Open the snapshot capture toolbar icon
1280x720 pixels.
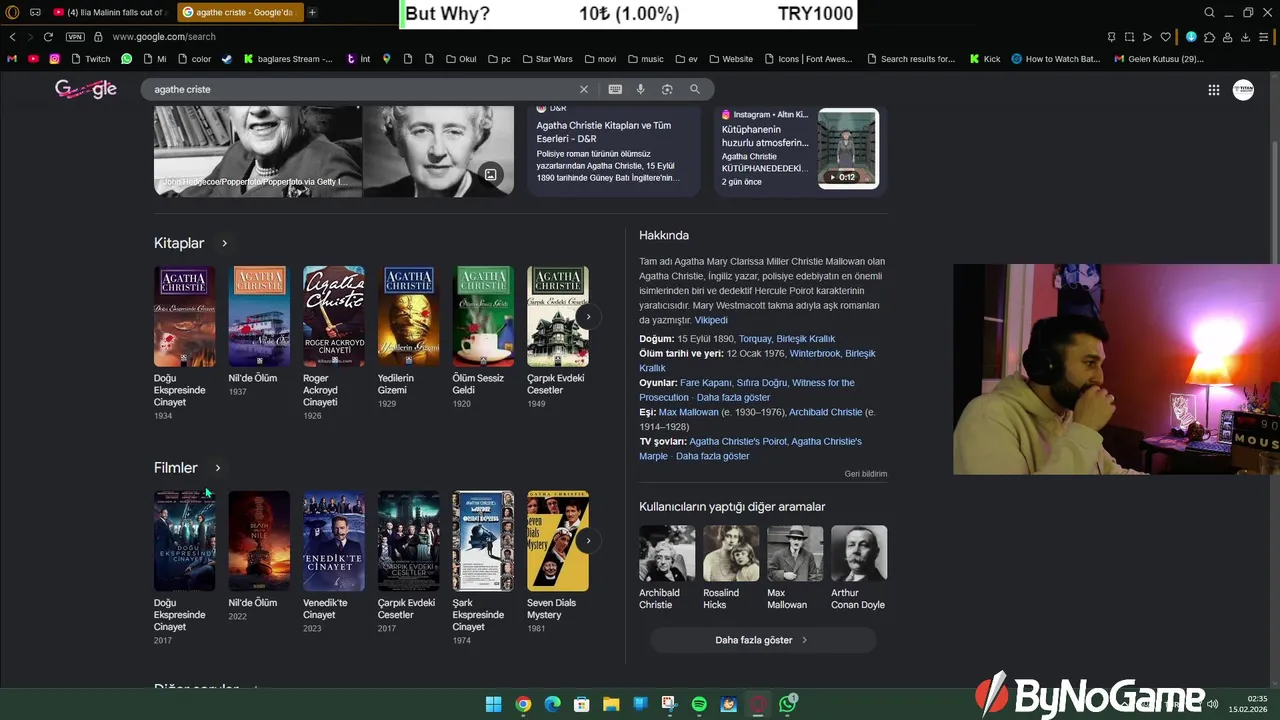[1129, 37]
